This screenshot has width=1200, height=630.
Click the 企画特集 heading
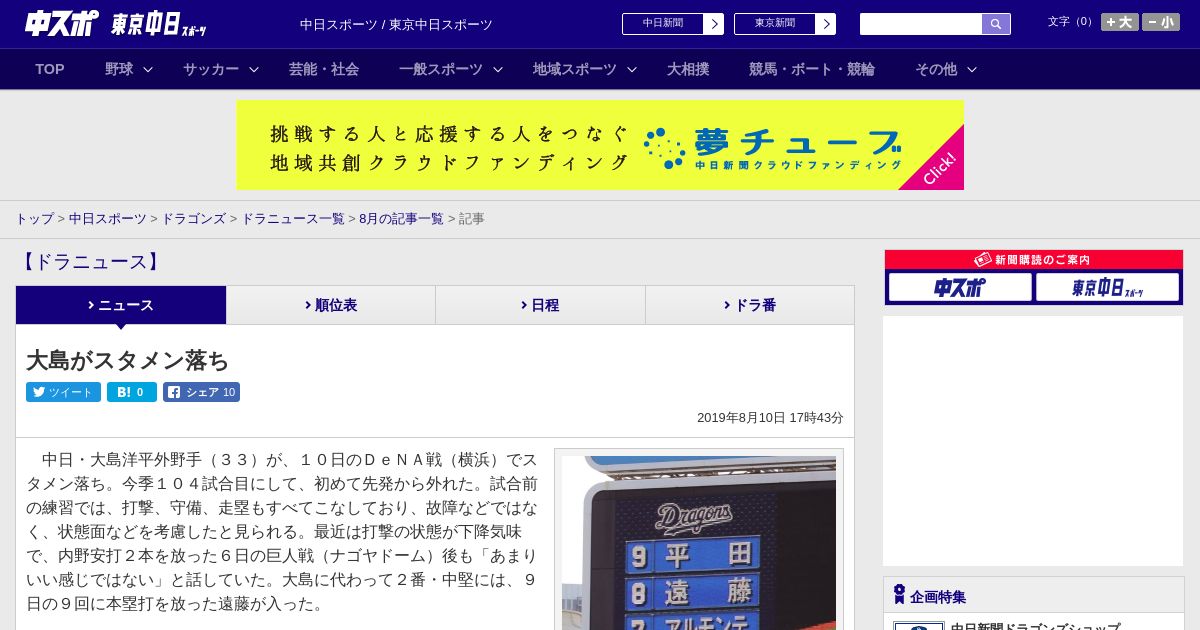pos(938,597)
